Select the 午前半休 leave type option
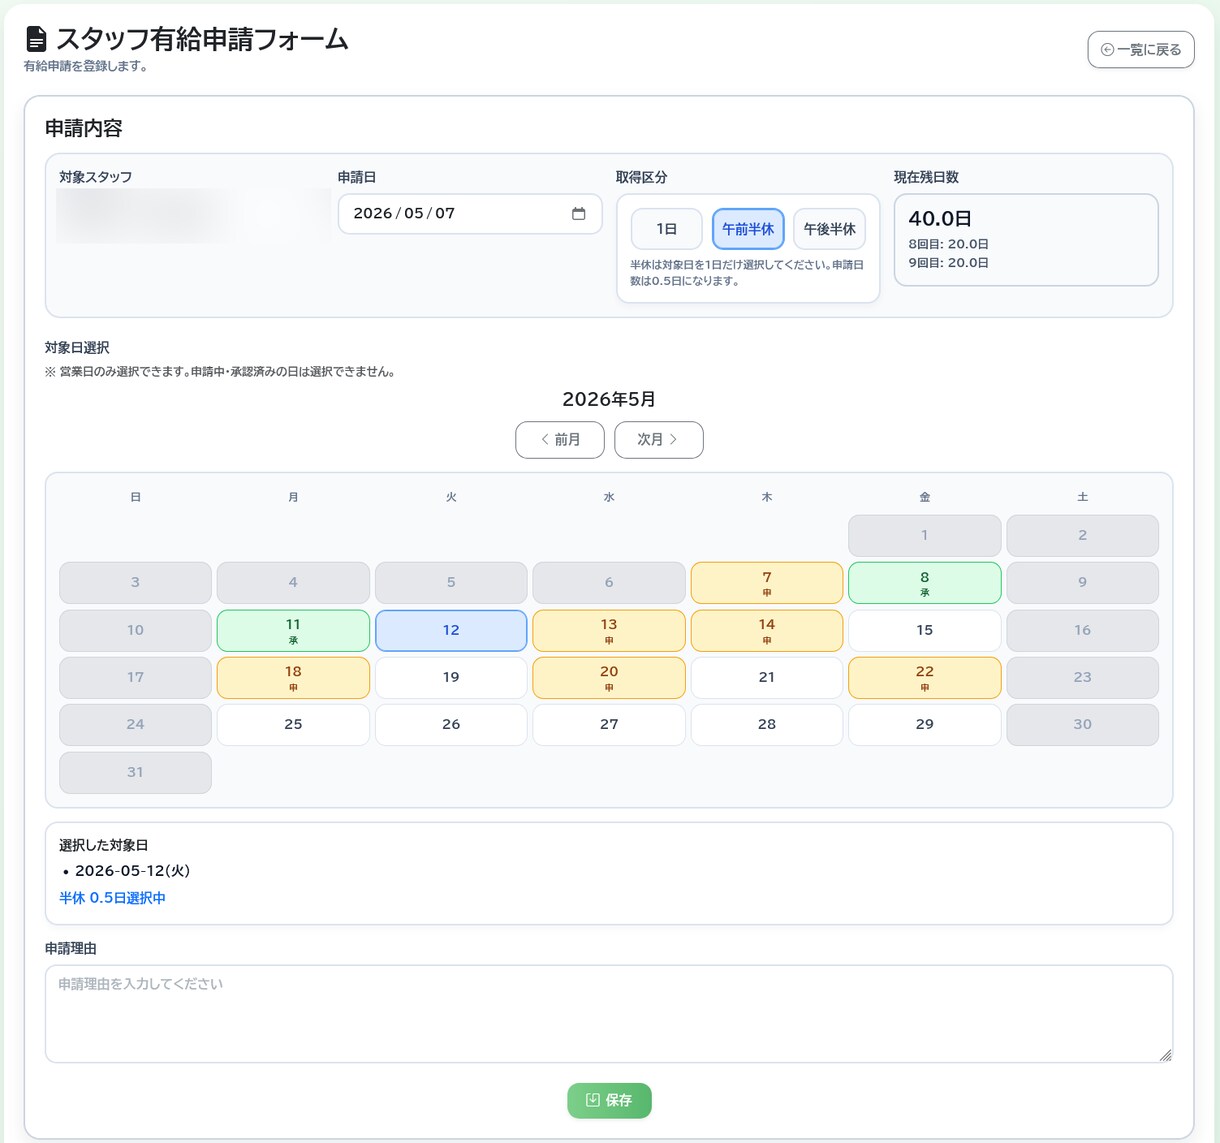The height and width of the screenshot is (1143, 1220). 748,229
